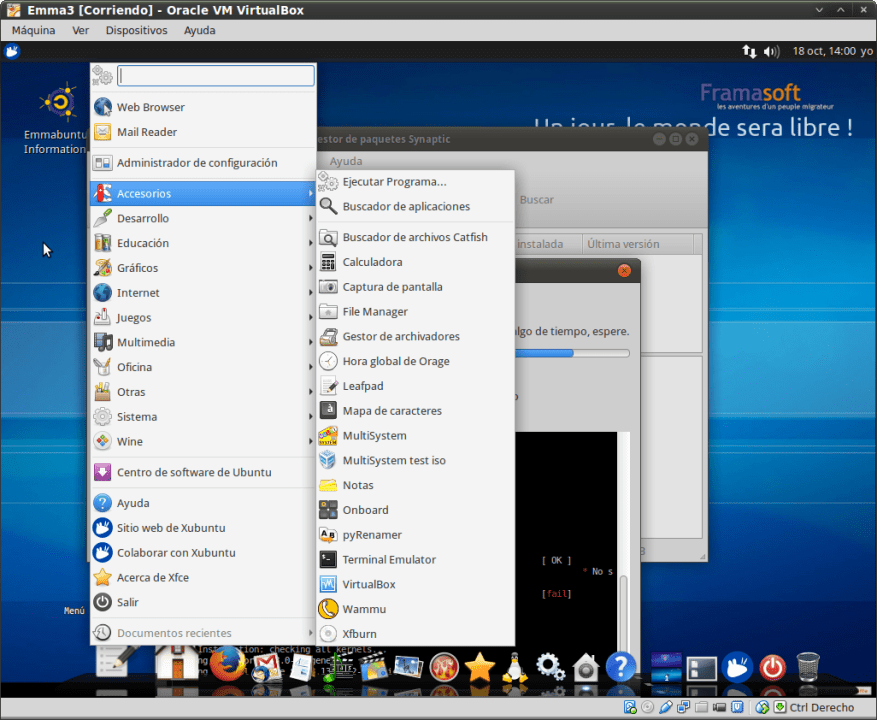Image resolution: width=877 pixels, height=720 pixels.
Task: Click the Tux penguin icon in the dock
Action: click(x=514, y=666)
